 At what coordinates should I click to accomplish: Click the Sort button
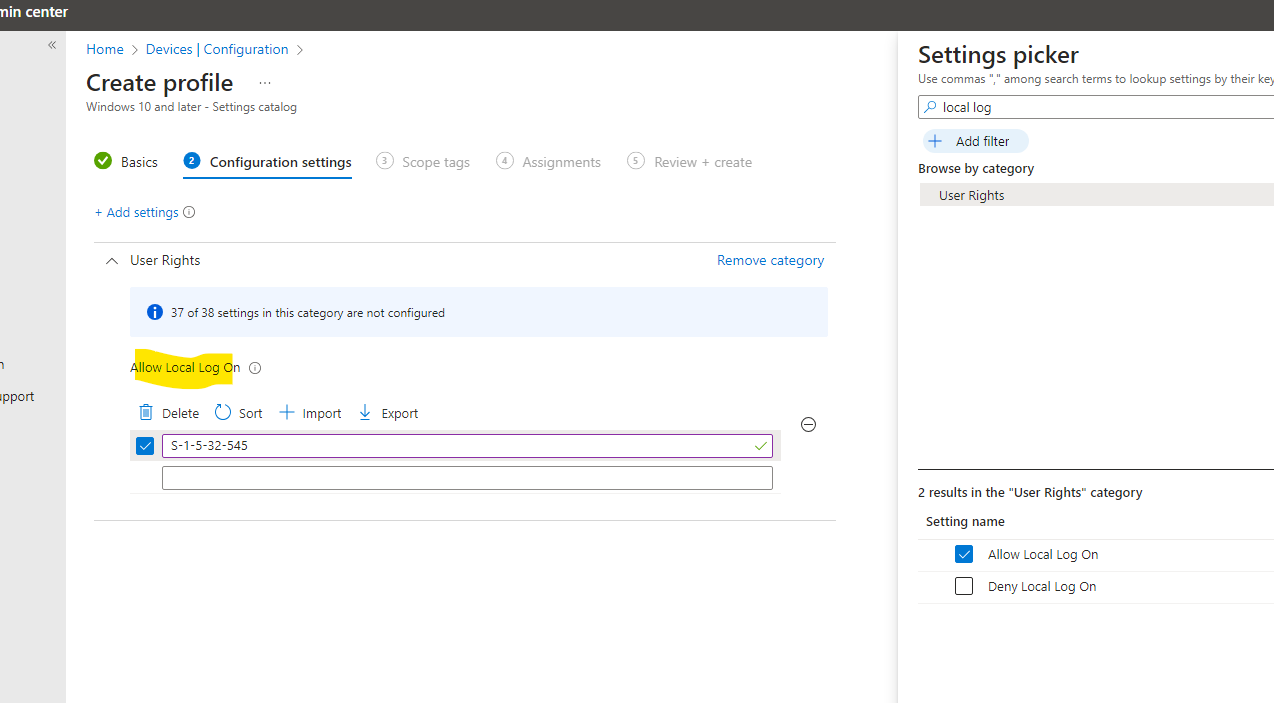(239, 413)
